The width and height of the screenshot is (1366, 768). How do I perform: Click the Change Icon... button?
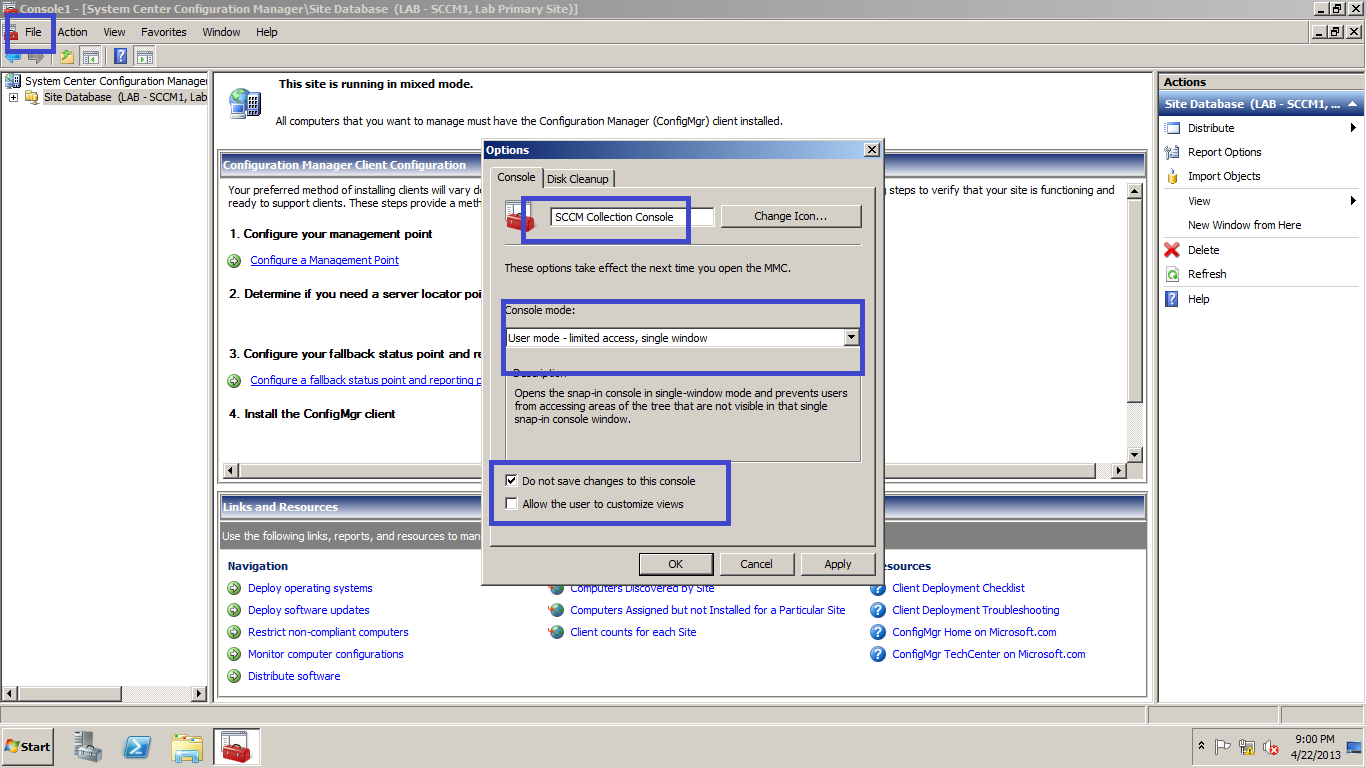[x=790, y=216]
